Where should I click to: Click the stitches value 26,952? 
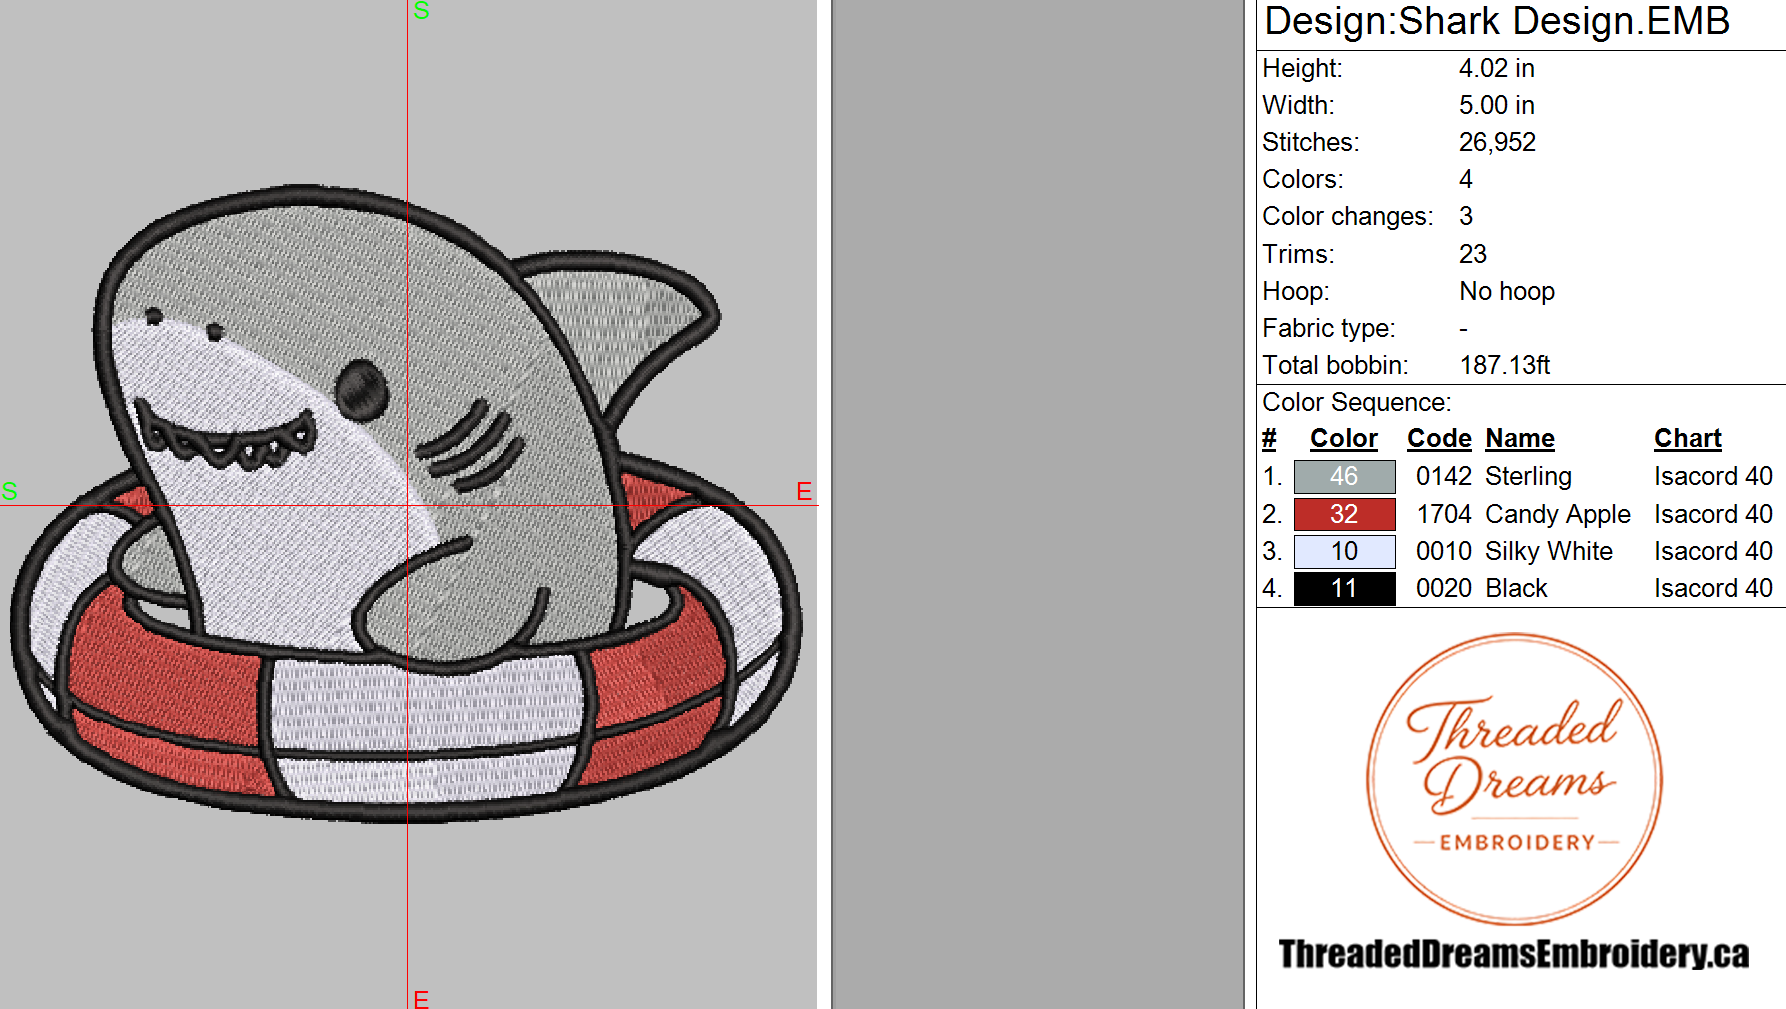click(x=1497, y=142)
